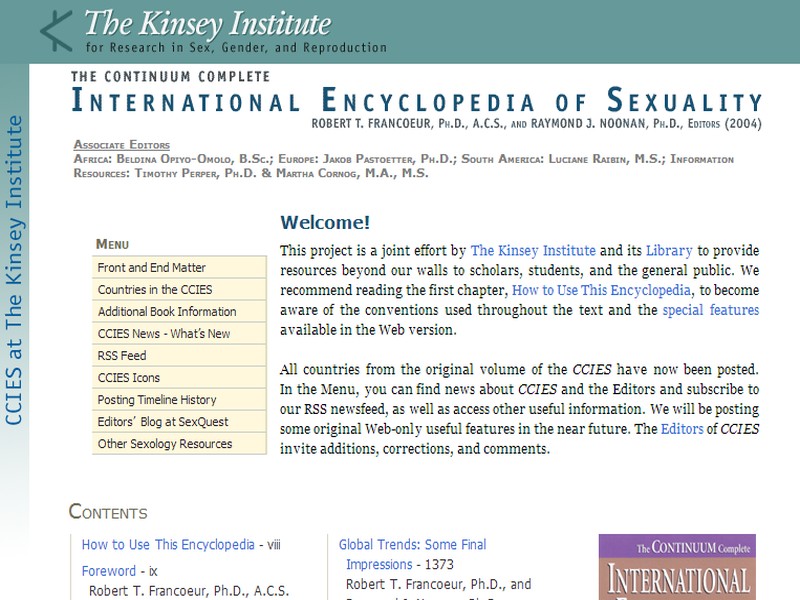
Task: Follow The Kinsey Institute link in welcome text
Action: 533,251
